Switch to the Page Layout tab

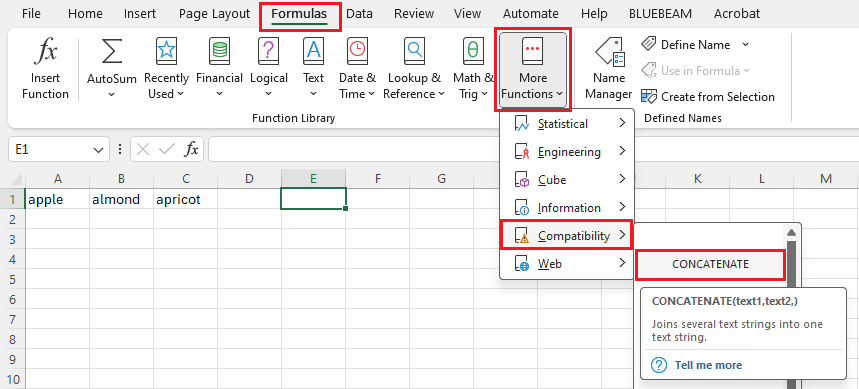pos(214,14)
